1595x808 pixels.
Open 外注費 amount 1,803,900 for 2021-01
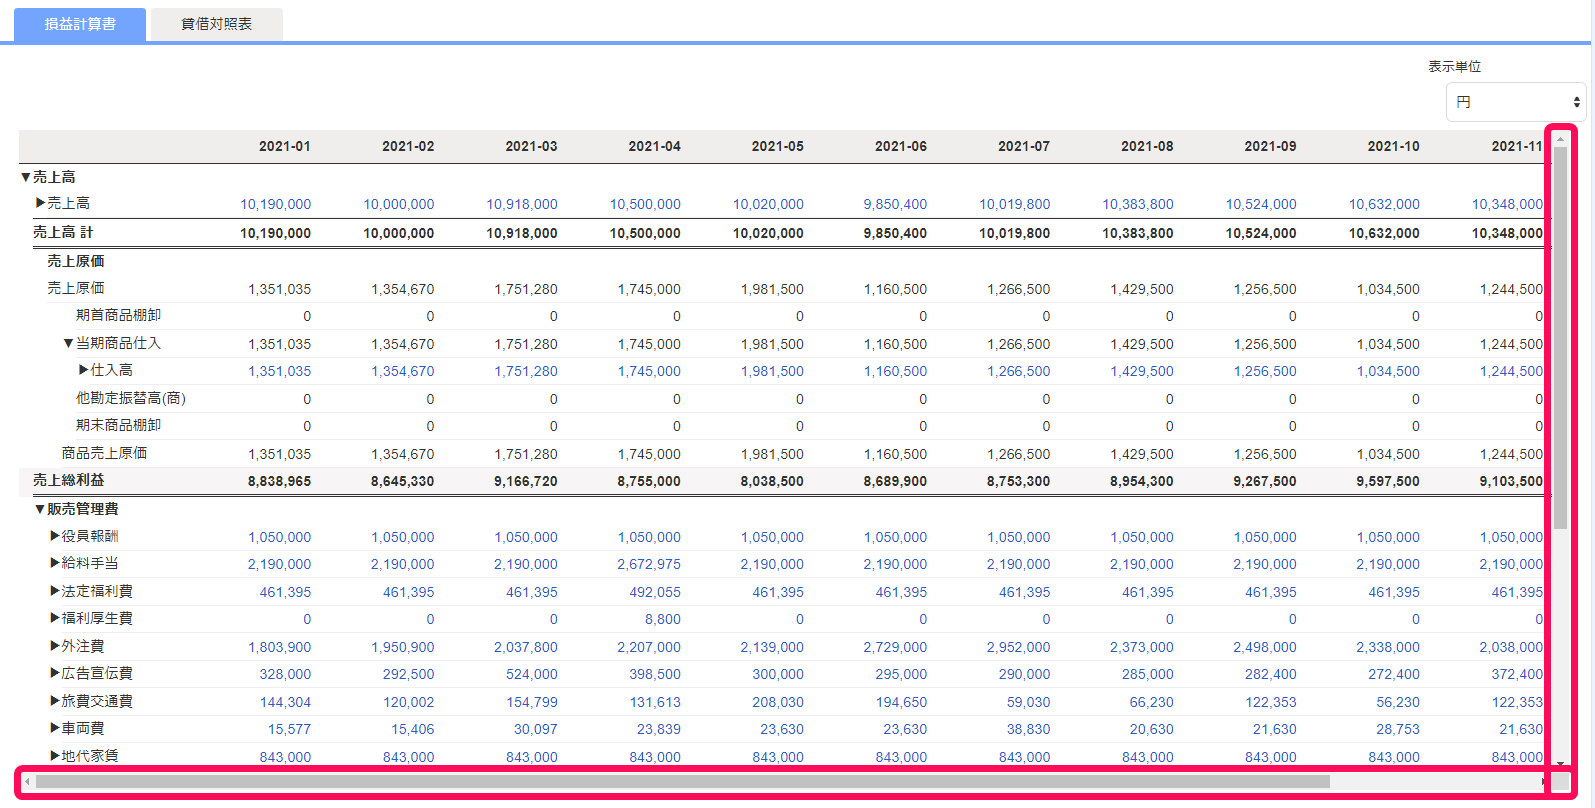280,647
